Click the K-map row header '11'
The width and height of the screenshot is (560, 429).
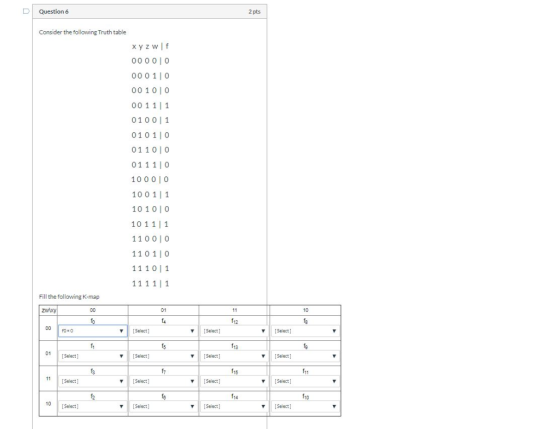pos(48,378)
